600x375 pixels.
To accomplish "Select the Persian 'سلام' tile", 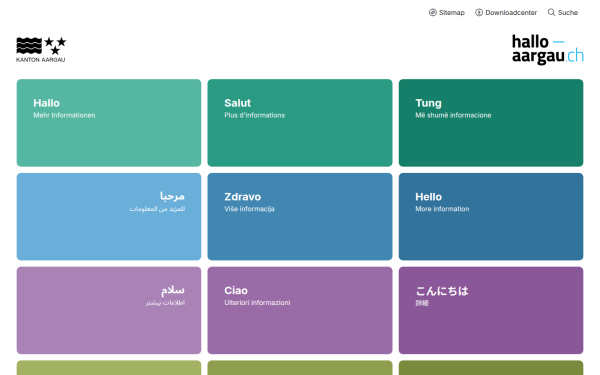I will 109,310.
